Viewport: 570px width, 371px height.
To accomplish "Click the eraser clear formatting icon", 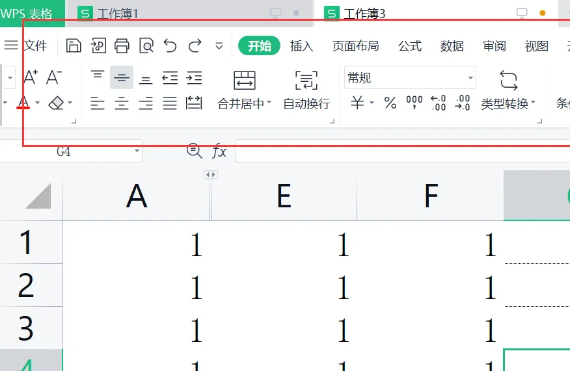I will click(x=56, y=103).
